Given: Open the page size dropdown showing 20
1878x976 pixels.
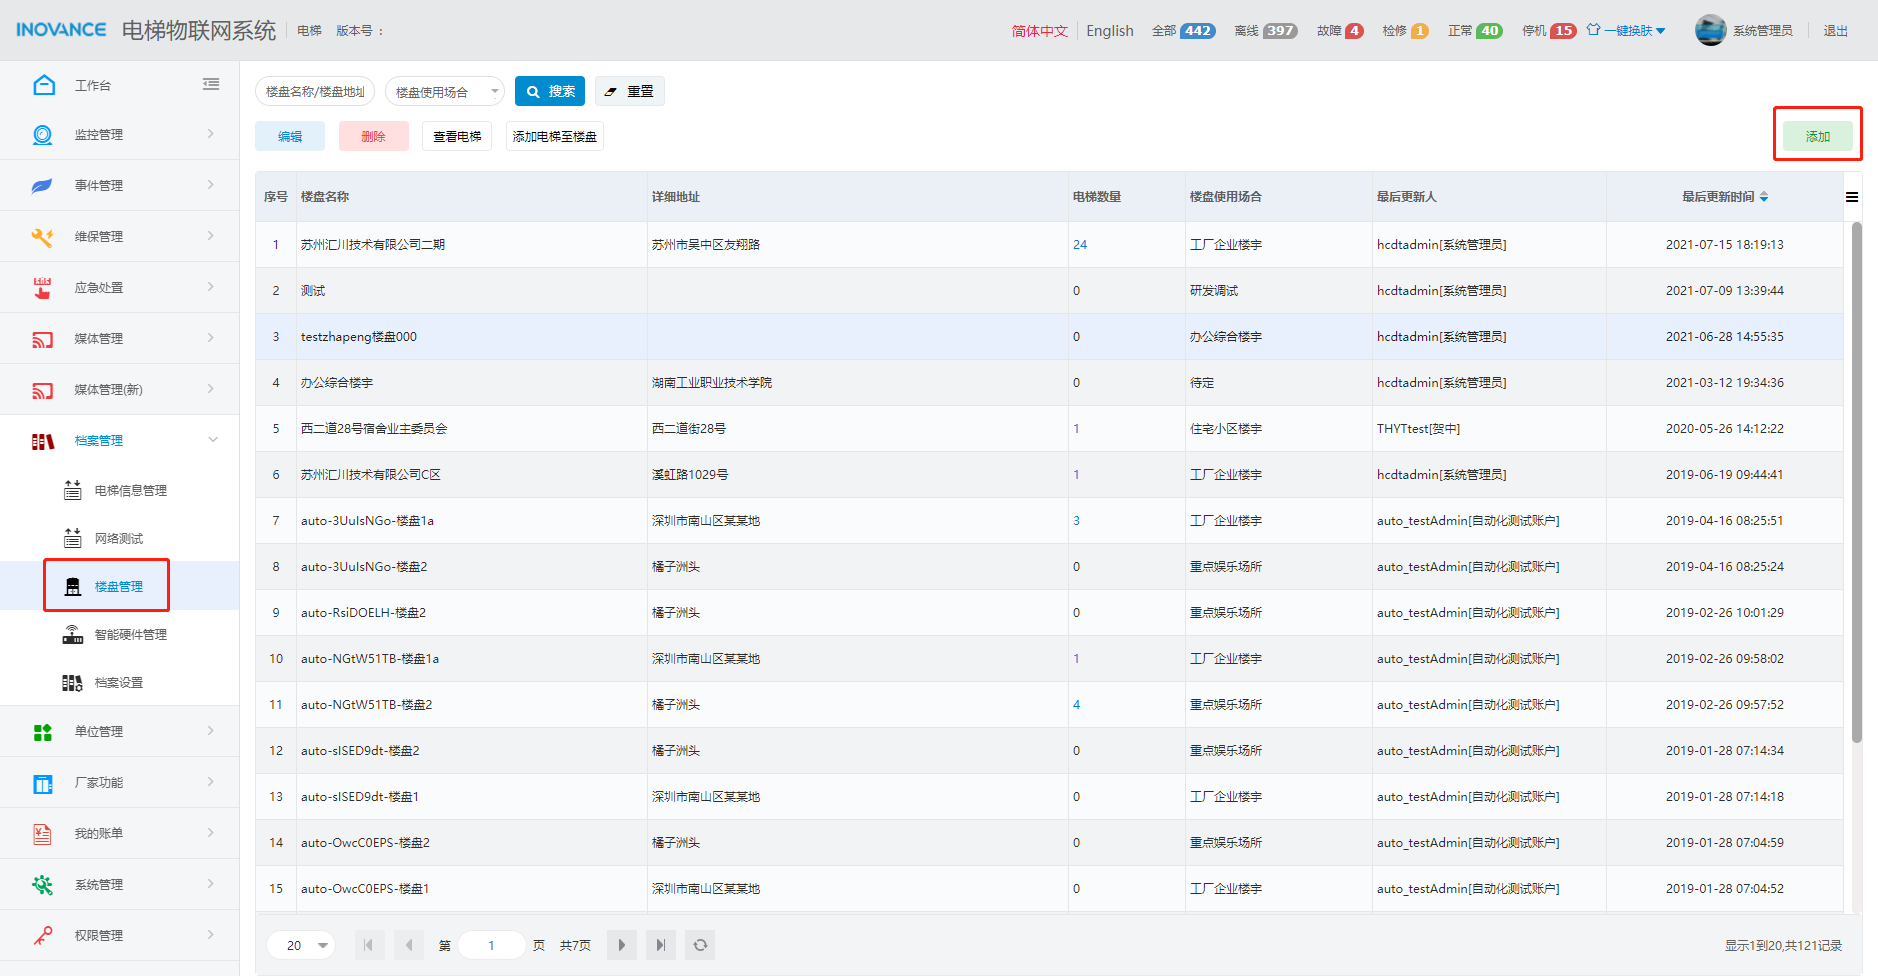Looking at the screenshot, I should click(301, 945).
